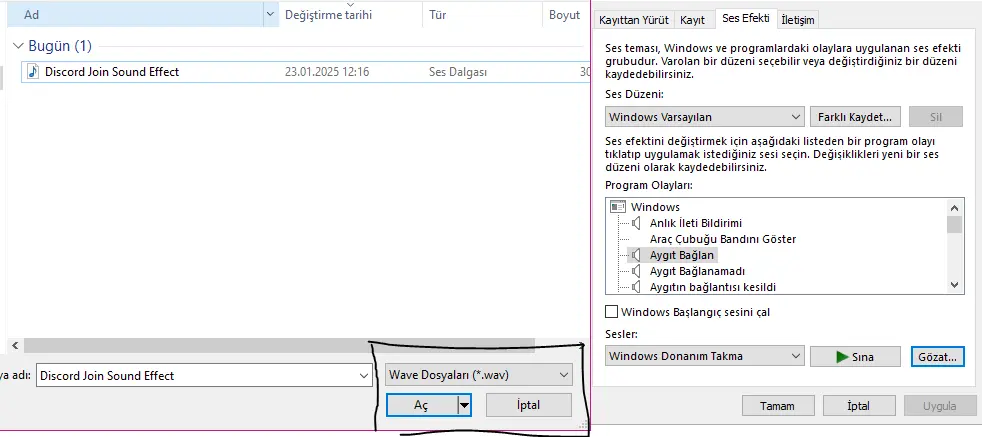Click the Windows root item in events tree
This screenshot has height=437, width=982.
pyautogui.click(x=655, y=207)
